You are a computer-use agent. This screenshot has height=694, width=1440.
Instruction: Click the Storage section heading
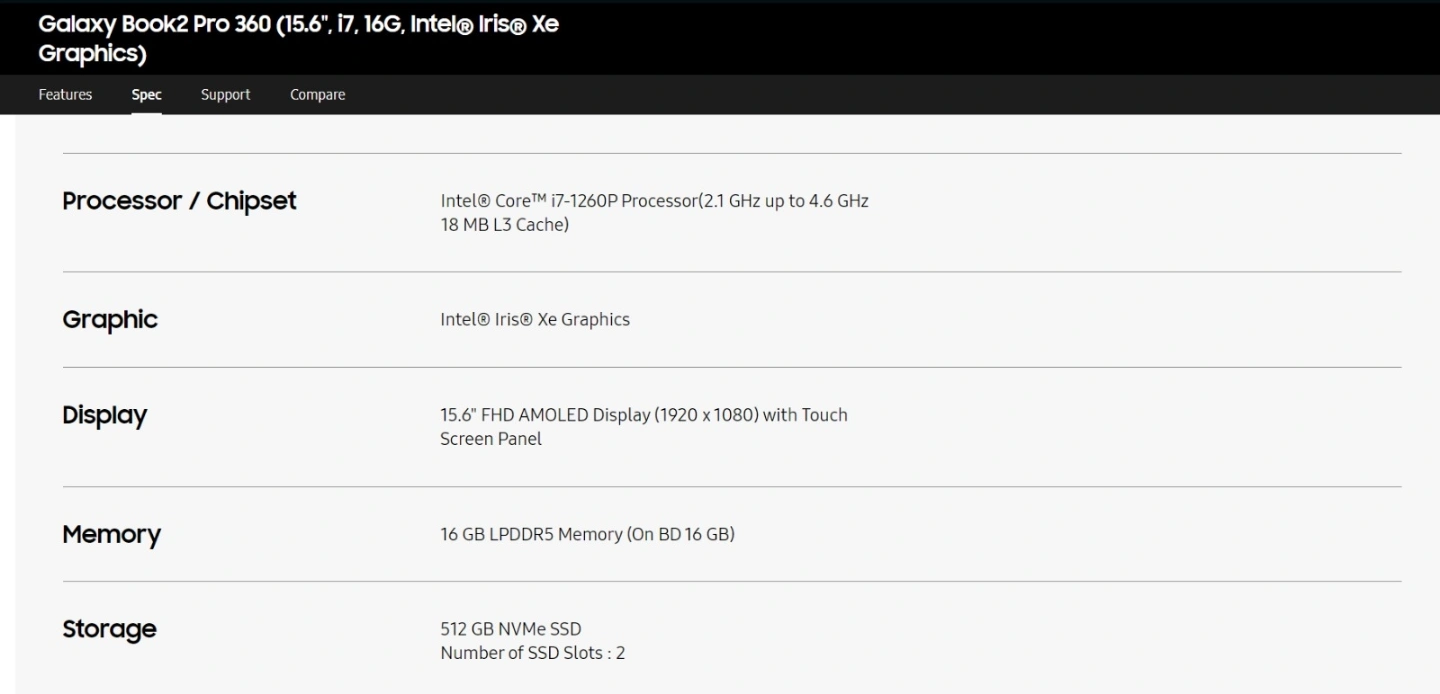(110, 629)
